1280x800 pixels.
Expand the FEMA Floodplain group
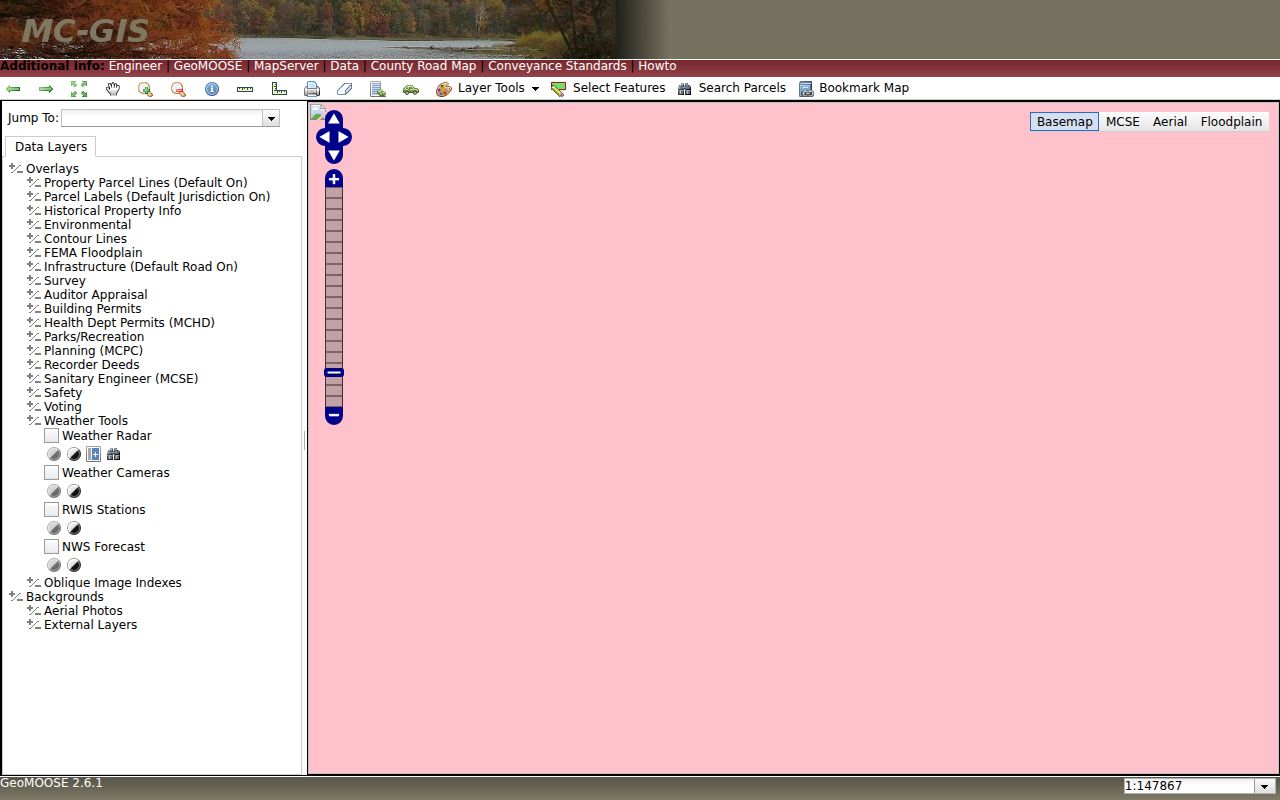(34, 253)
